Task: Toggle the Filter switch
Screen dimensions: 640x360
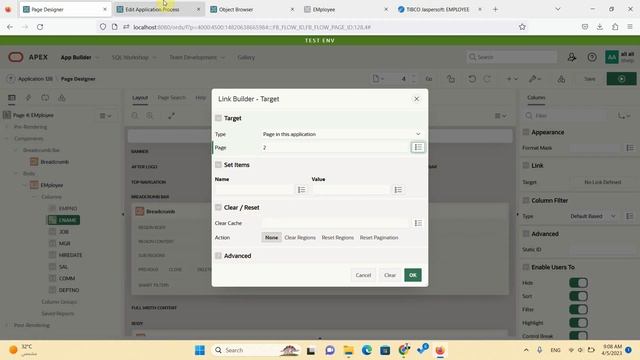Action: [578, 309]
